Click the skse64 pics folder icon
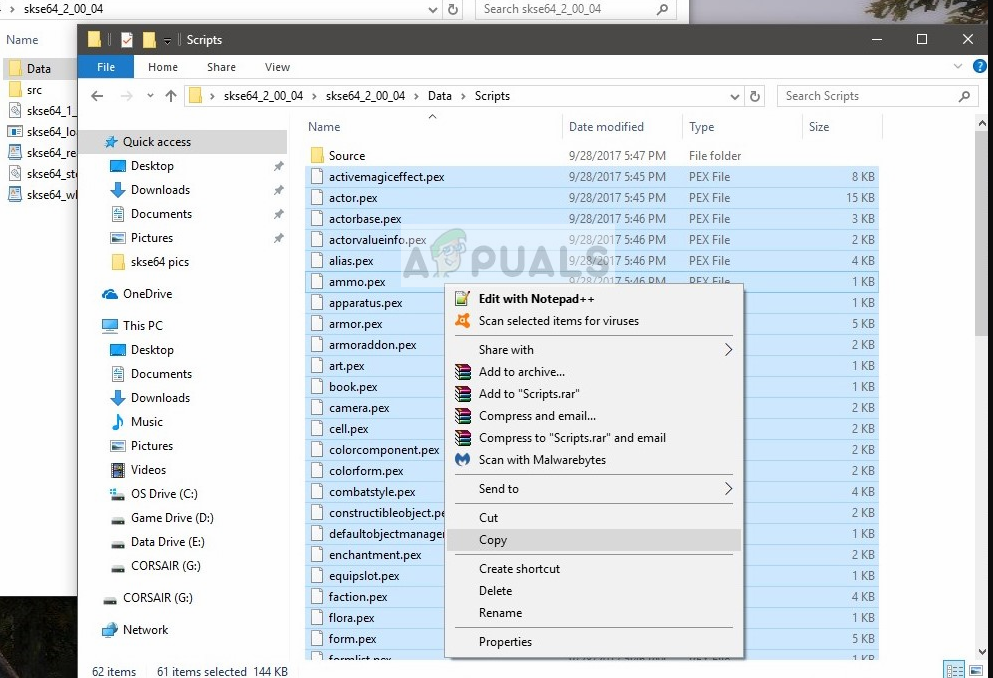This screenshot has width=993, height=678. (118, 262)
